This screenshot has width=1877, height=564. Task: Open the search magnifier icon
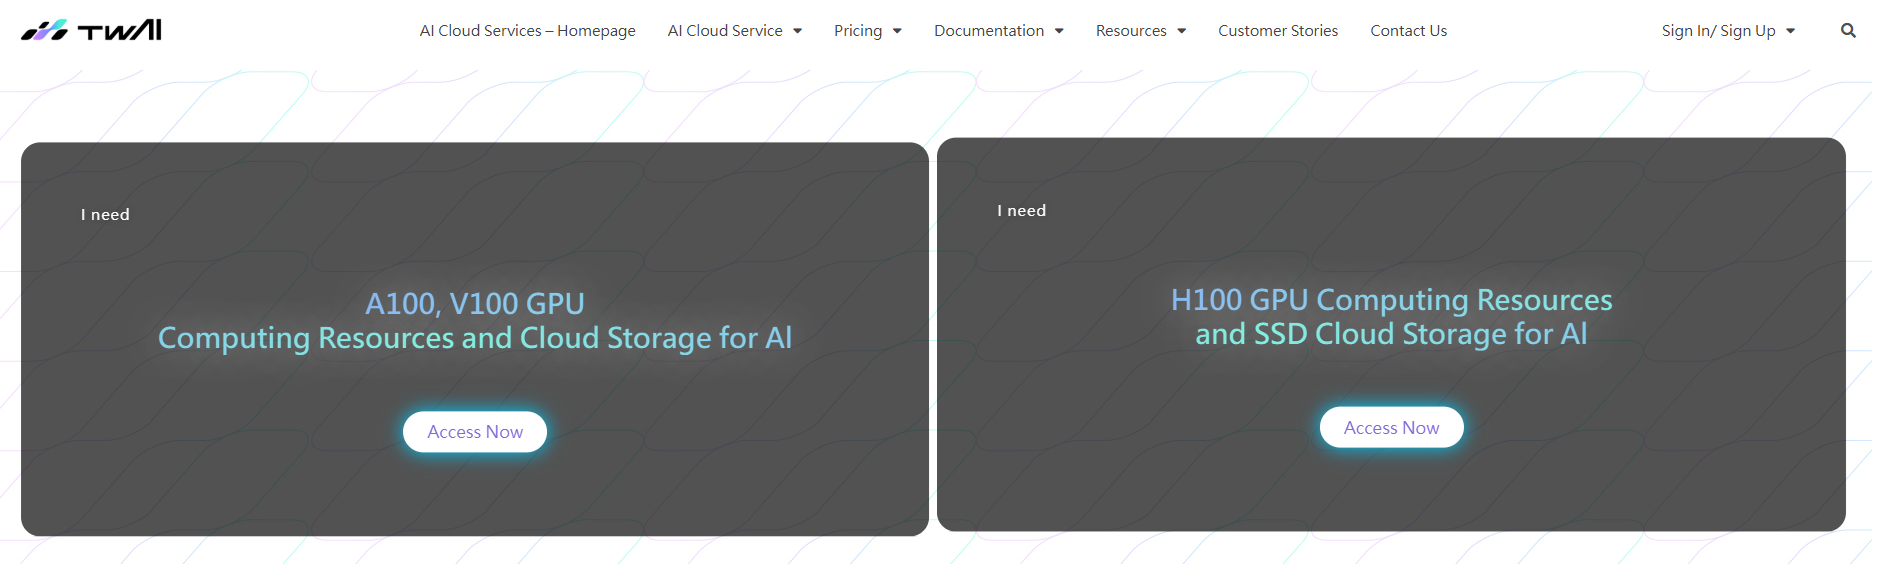pyautogui.click(x=1848, y=31)
